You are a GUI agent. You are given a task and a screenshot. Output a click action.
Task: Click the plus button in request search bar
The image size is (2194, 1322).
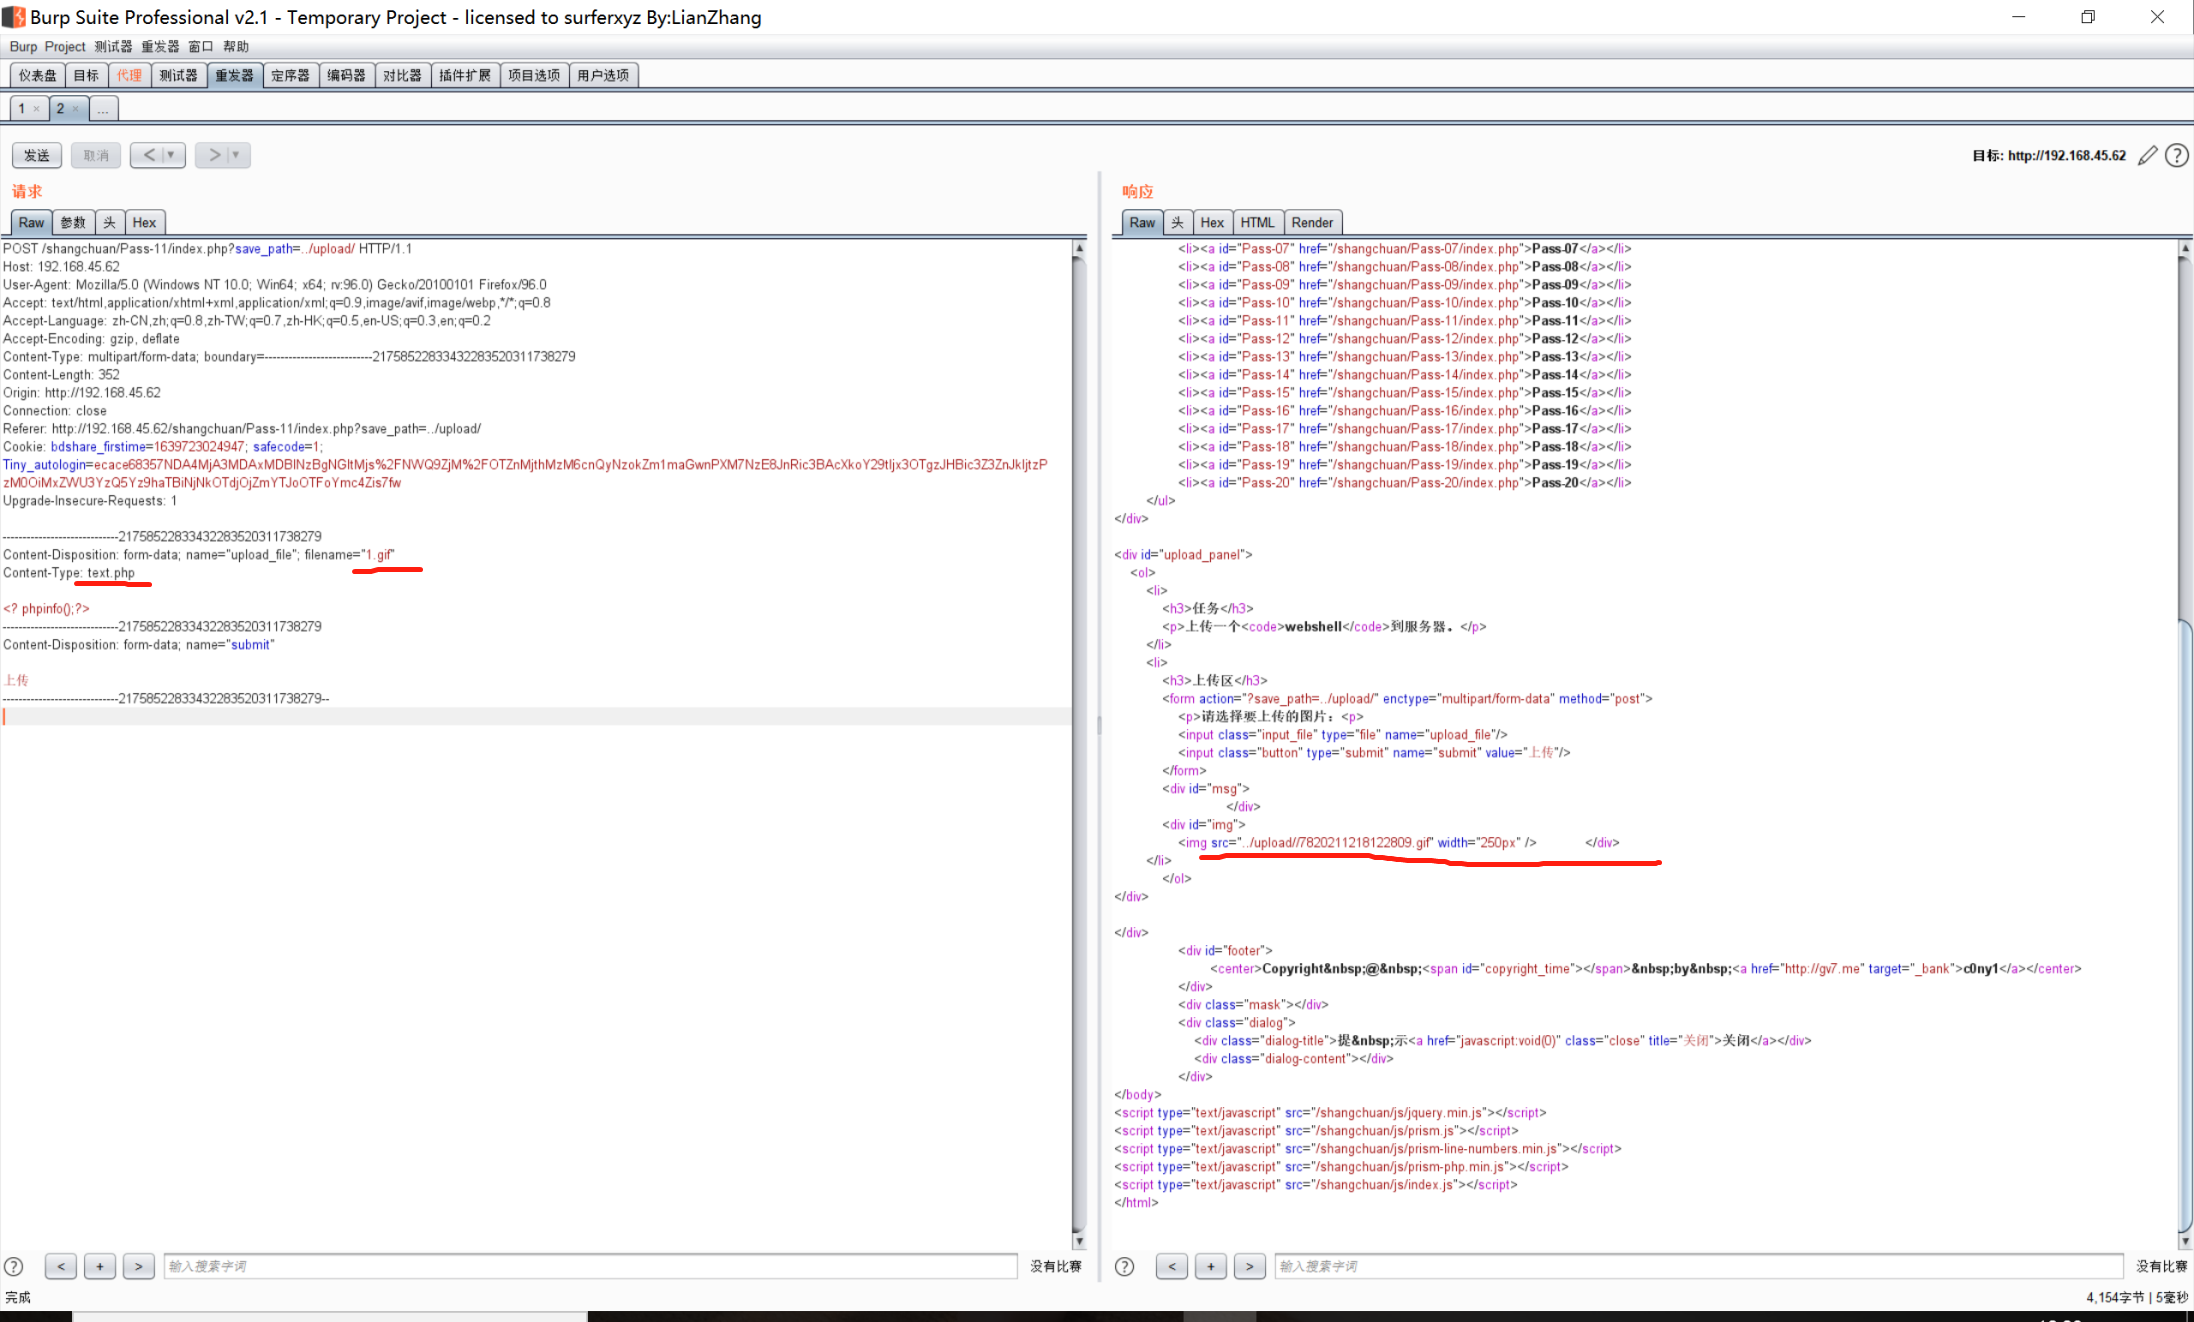click(100, 1266)
